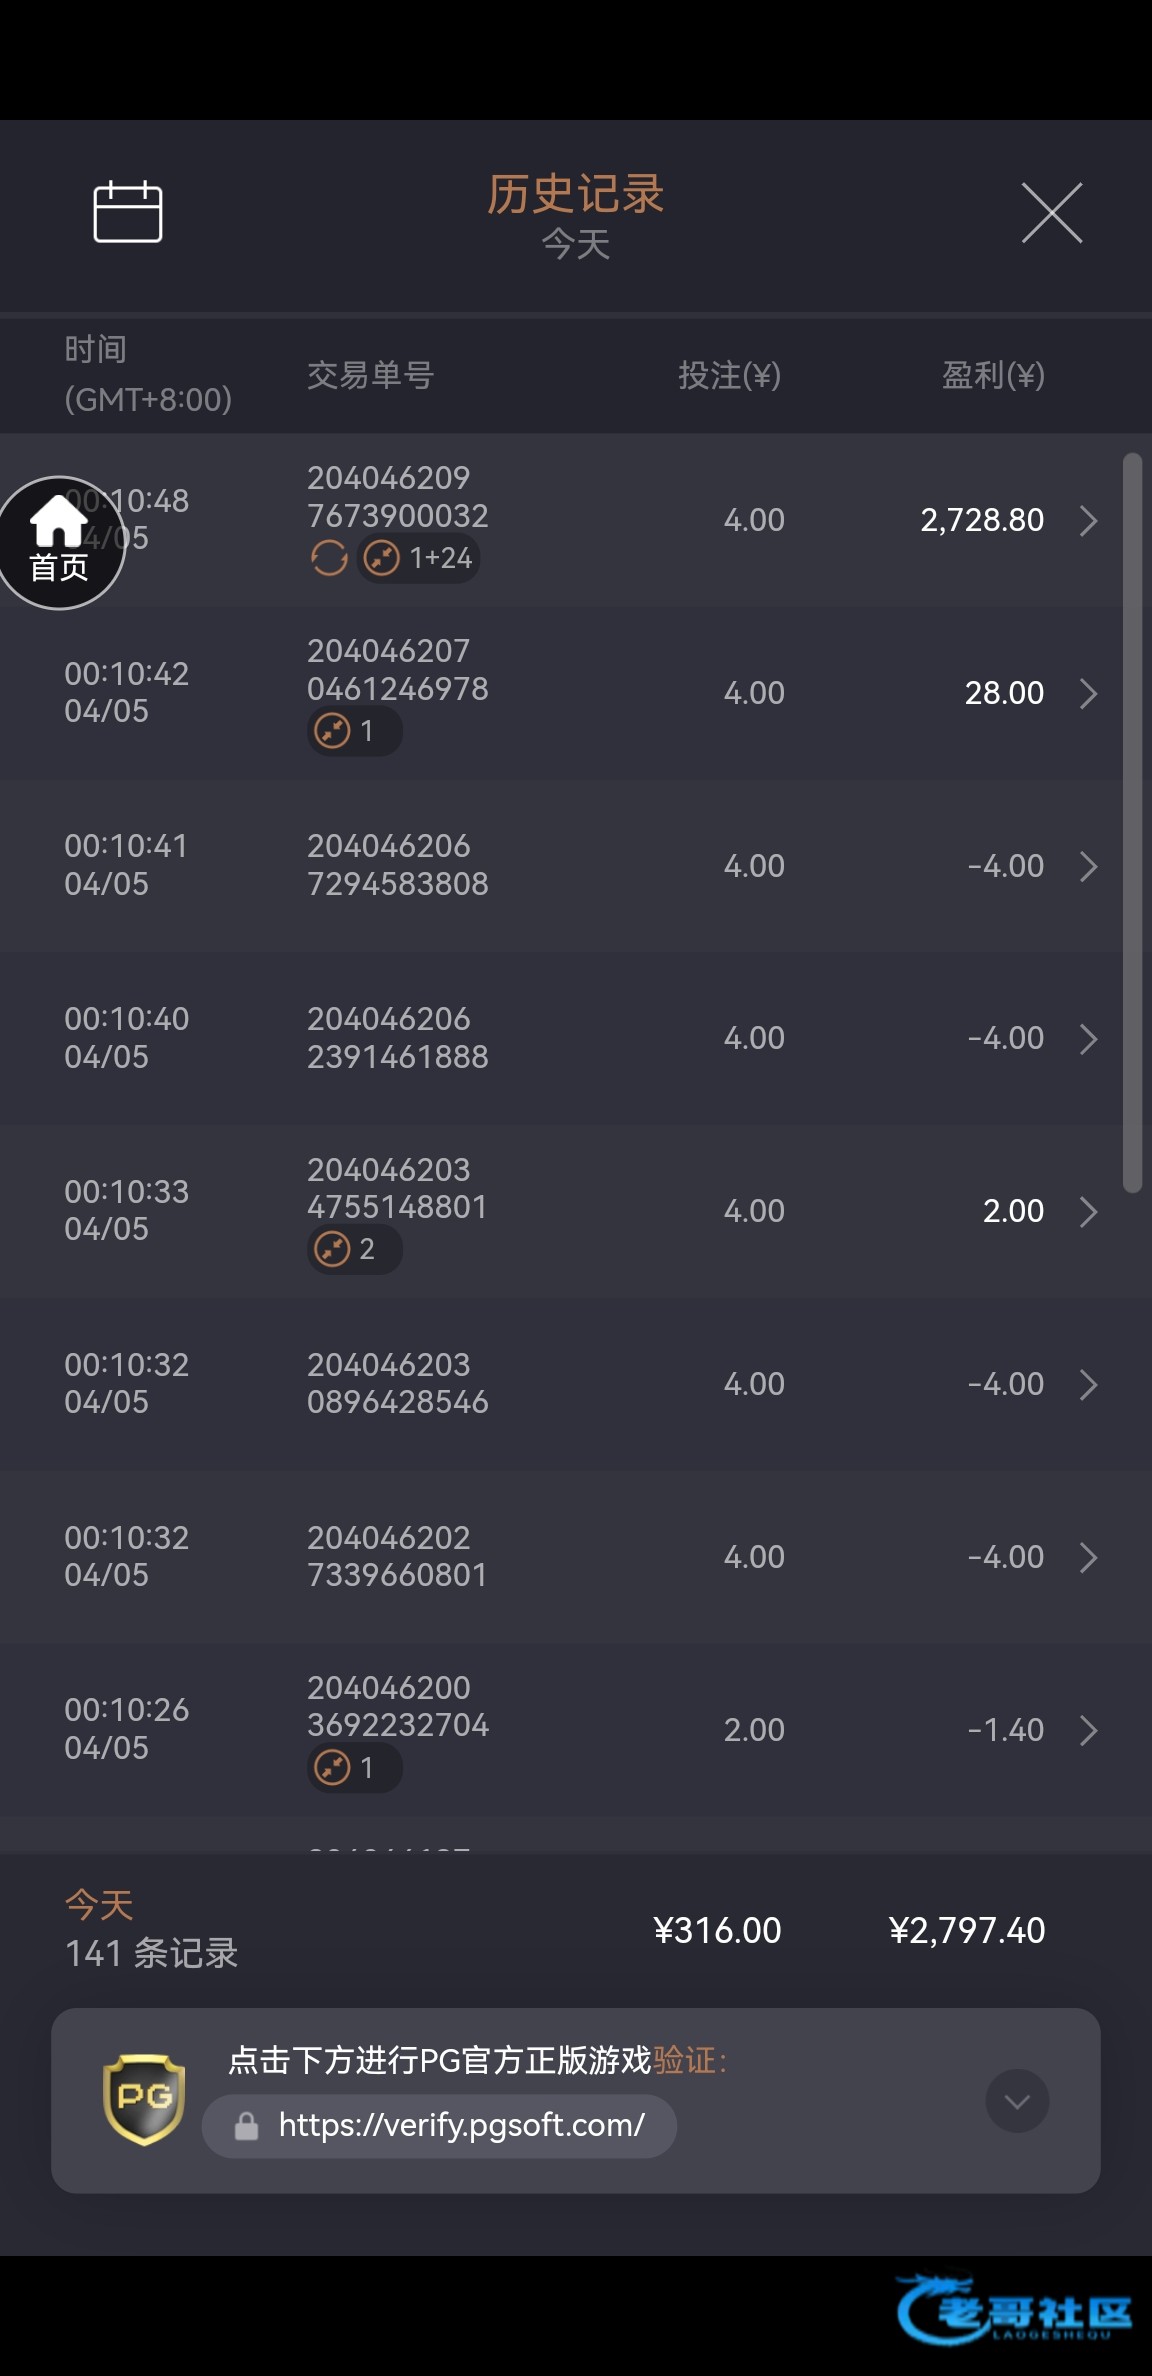This screenshot has height=2376, width=1152.
Task: Expand details for the 28.00 profit record
Action: [x=1089, y=694]
